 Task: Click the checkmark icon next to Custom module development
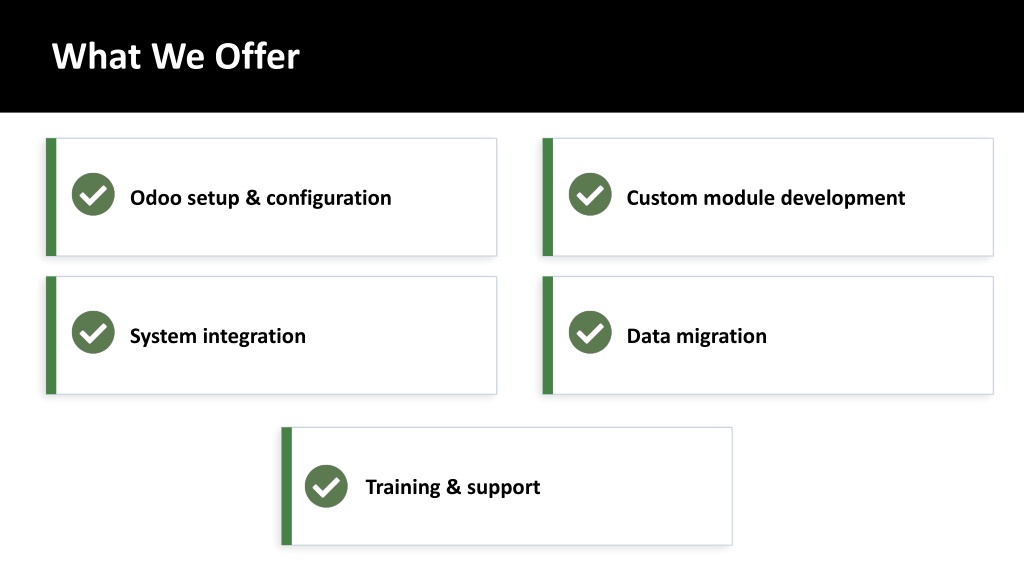click(x=590, y=195)
